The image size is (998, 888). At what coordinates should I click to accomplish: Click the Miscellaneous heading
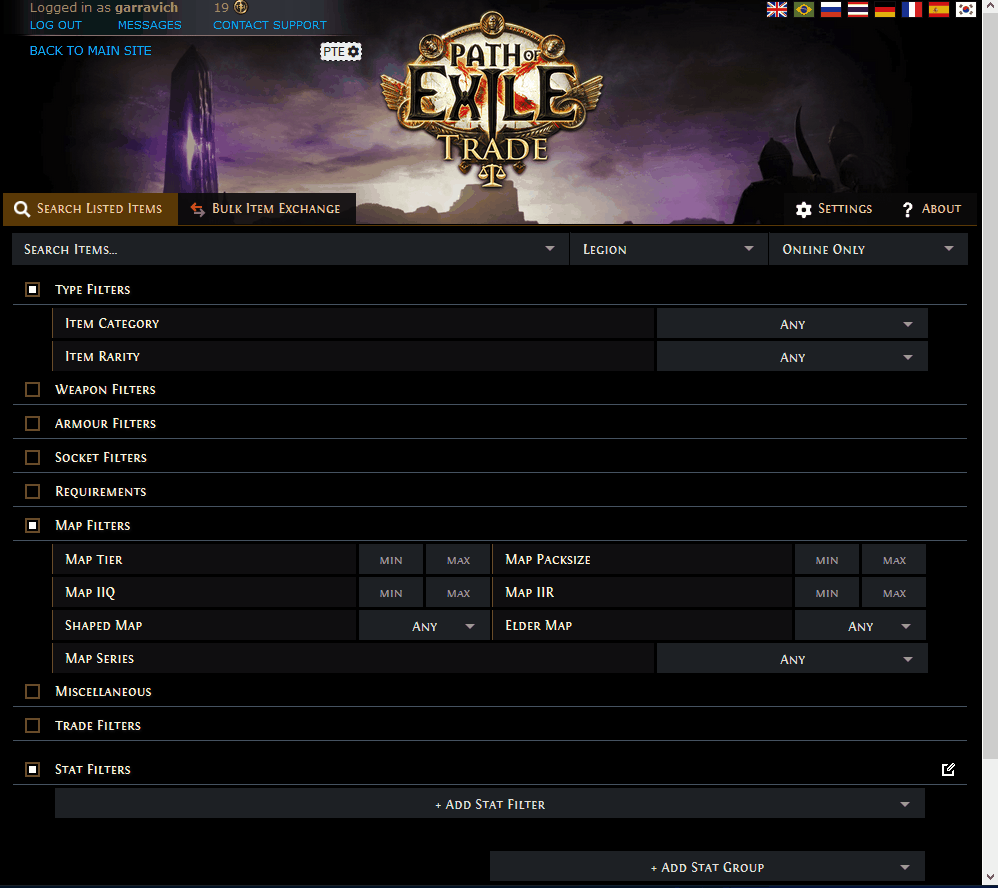tap(103, 692)
